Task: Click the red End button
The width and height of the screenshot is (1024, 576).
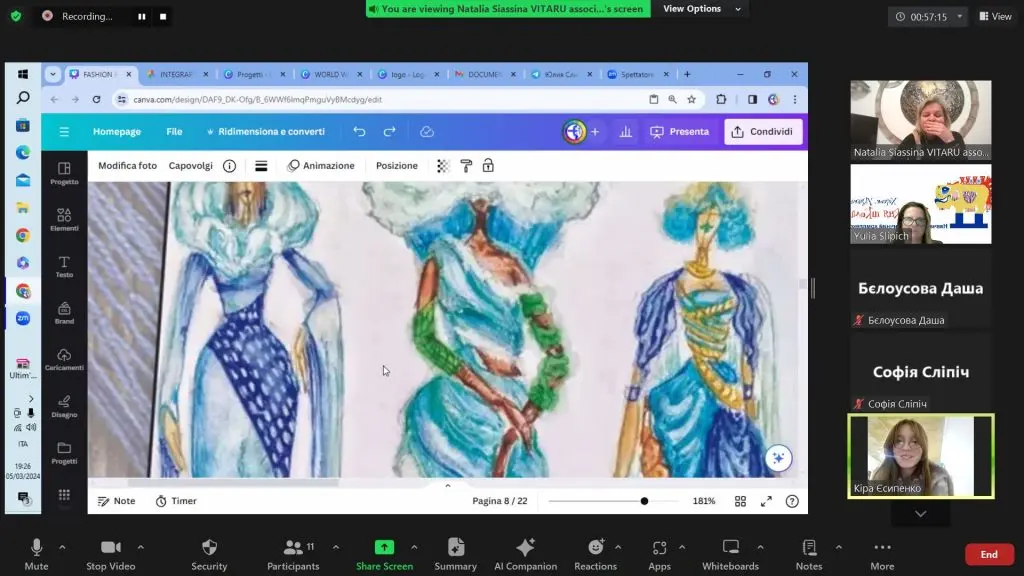Action: [988, 554]
